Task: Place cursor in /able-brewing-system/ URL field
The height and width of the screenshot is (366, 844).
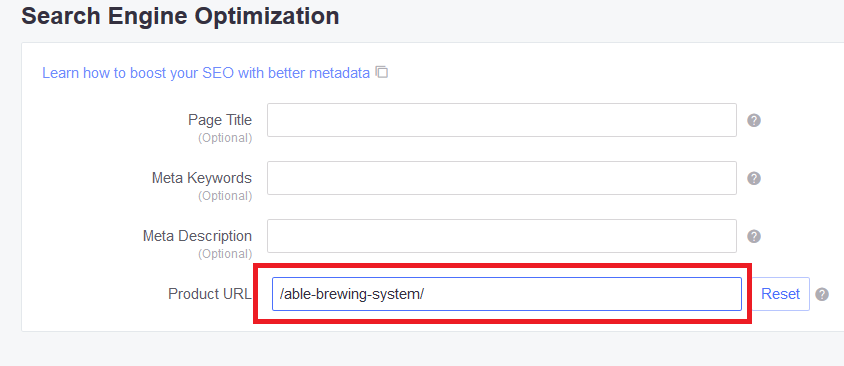Action: pos(507,294)
